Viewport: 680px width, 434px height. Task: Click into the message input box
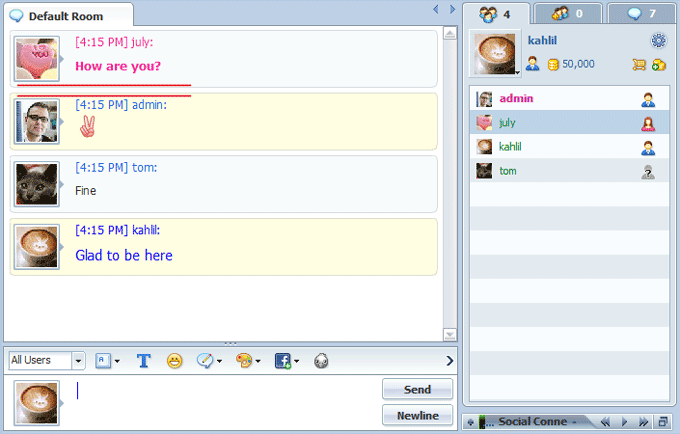click(x=220, y=401)
